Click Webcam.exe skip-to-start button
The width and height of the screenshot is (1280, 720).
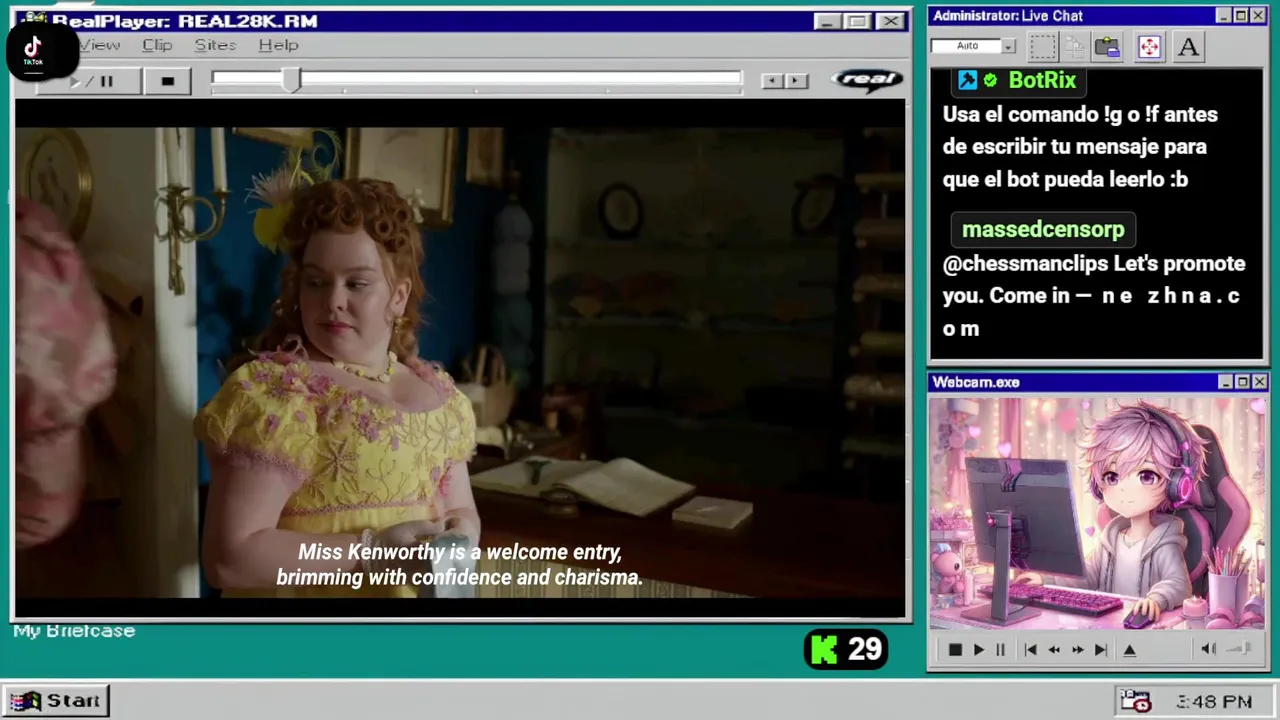(1030, 650)
